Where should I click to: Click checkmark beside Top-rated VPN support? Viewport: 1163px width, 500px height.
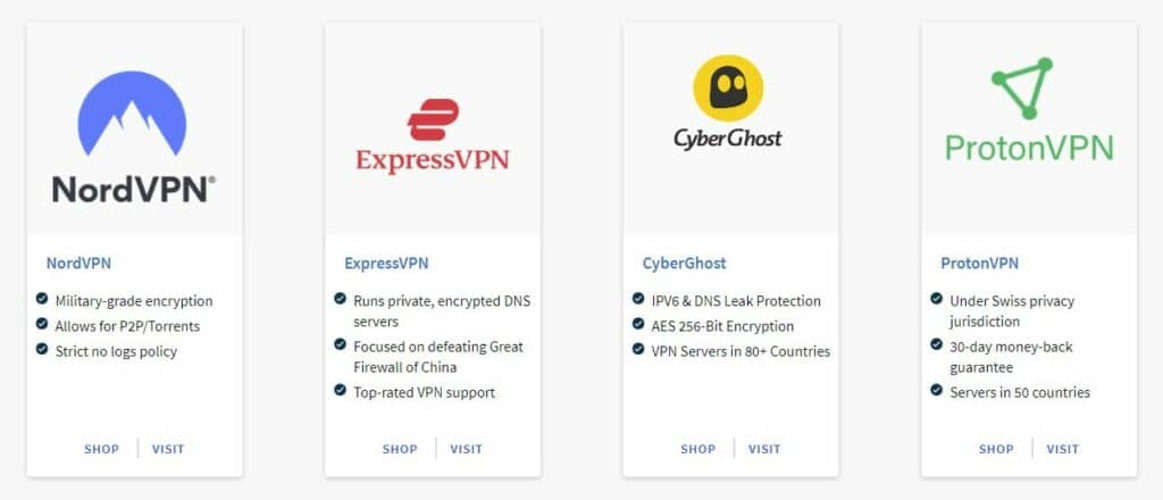click(x=340, y=391)
